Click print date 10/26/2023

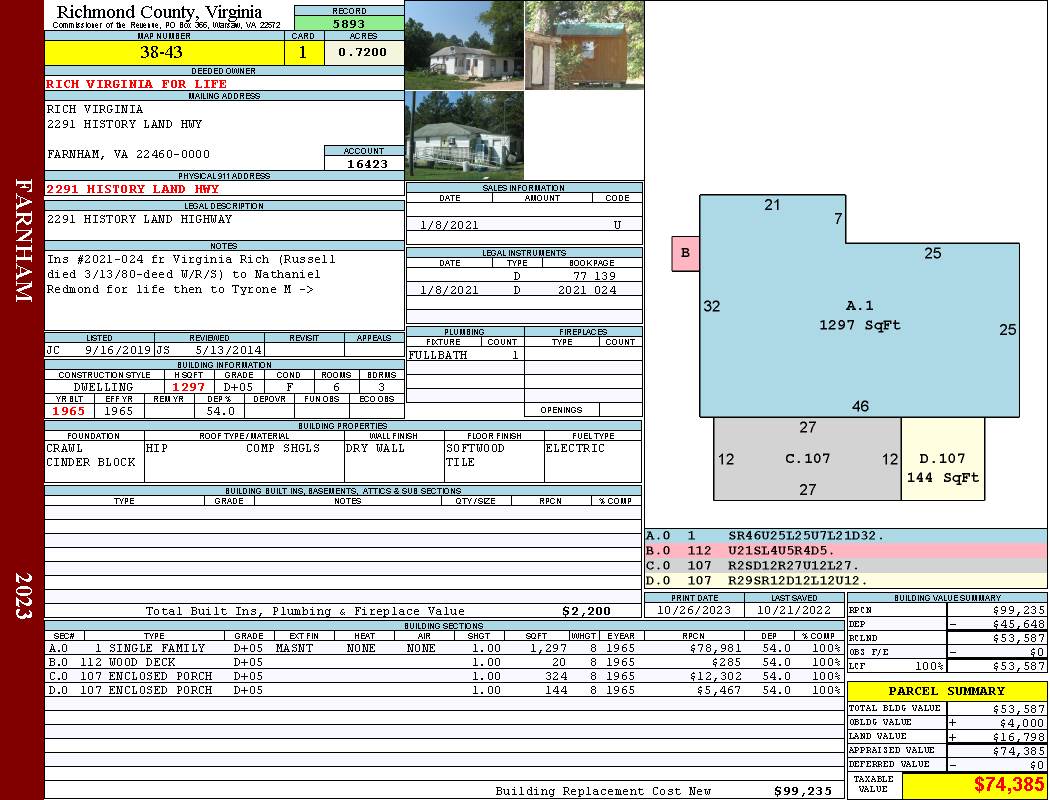pos(694,610)
